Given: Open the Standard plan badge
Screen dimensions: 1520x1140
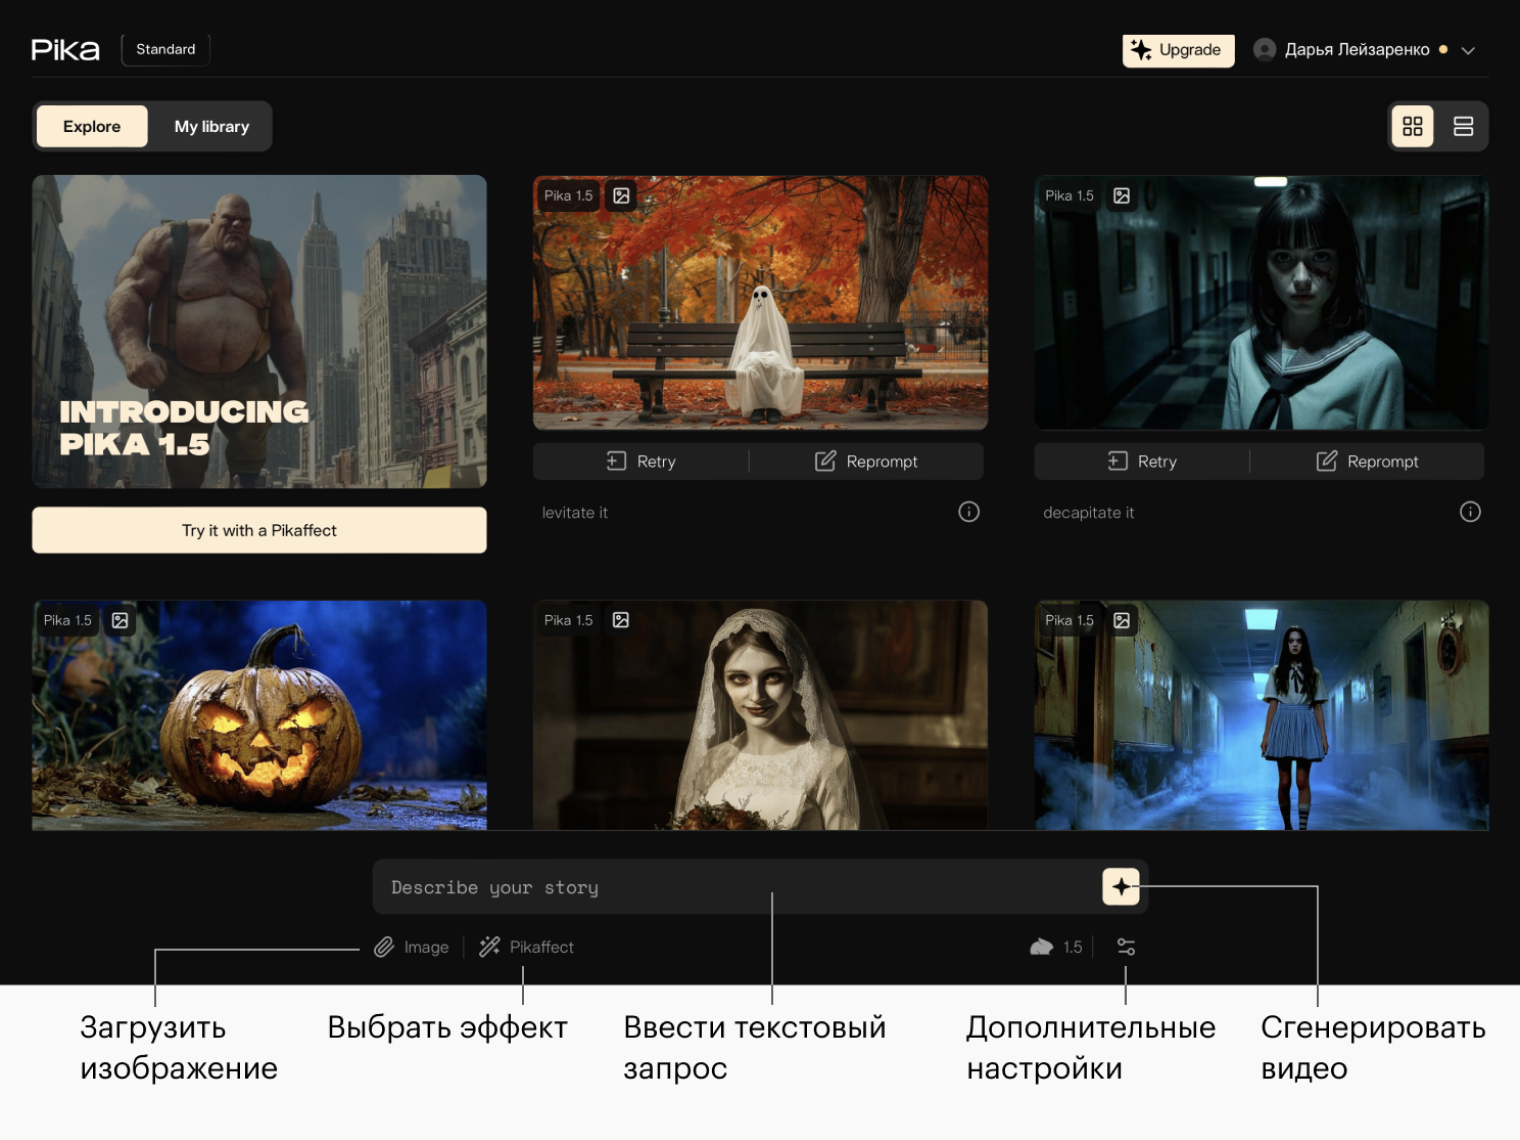Looking at the screenshot, I should (x=166, y=49).
